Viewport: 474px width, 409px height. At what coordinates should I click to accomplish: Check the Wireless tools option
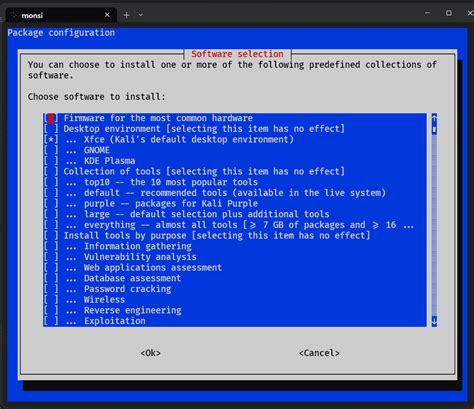(51, 299)
